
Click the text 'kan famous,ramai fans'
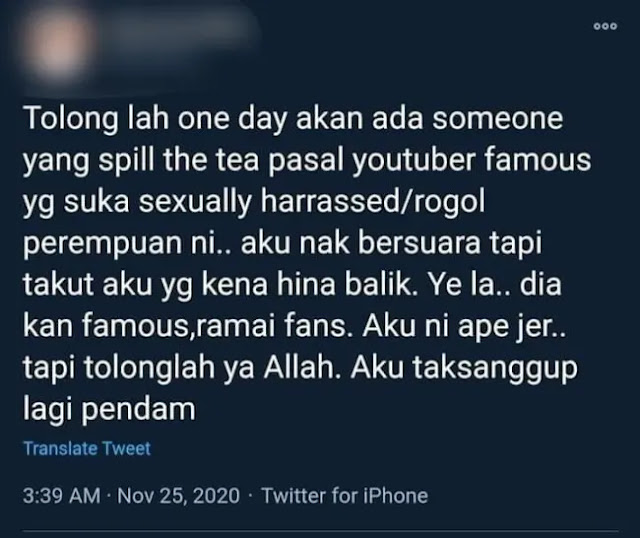click(185, 326)
